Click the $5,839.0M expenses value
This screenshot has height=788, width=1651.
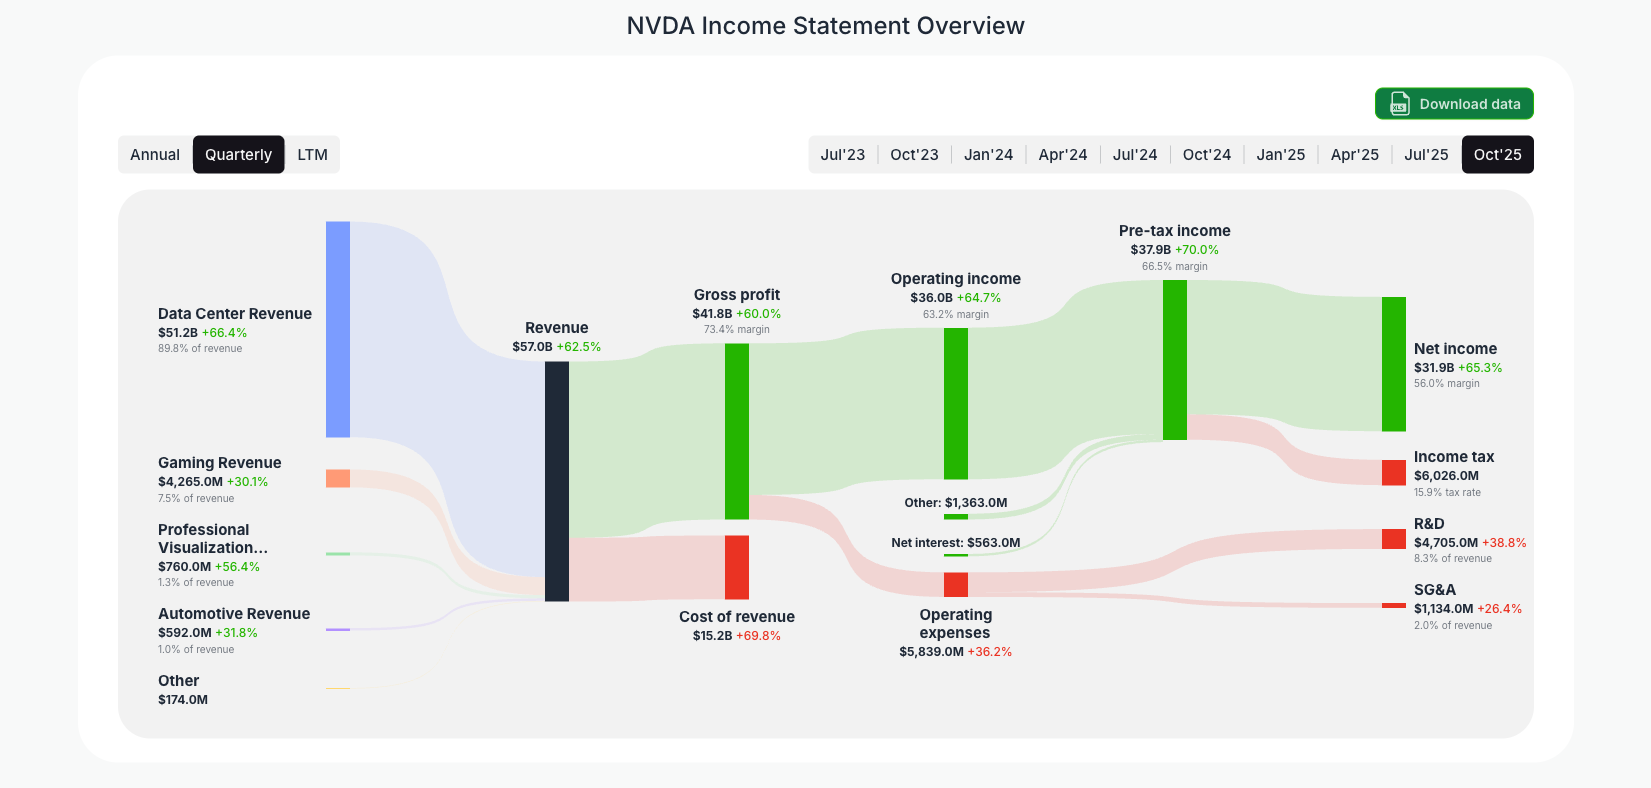coord(931,652)
